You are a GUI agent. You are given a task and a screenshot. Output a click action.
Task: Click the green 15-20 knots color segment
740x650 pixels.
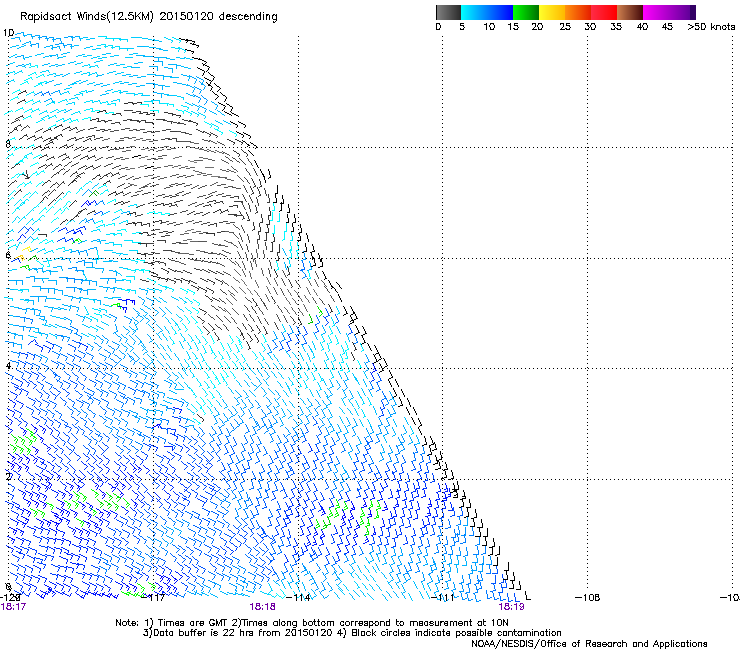tap(525, 12)
